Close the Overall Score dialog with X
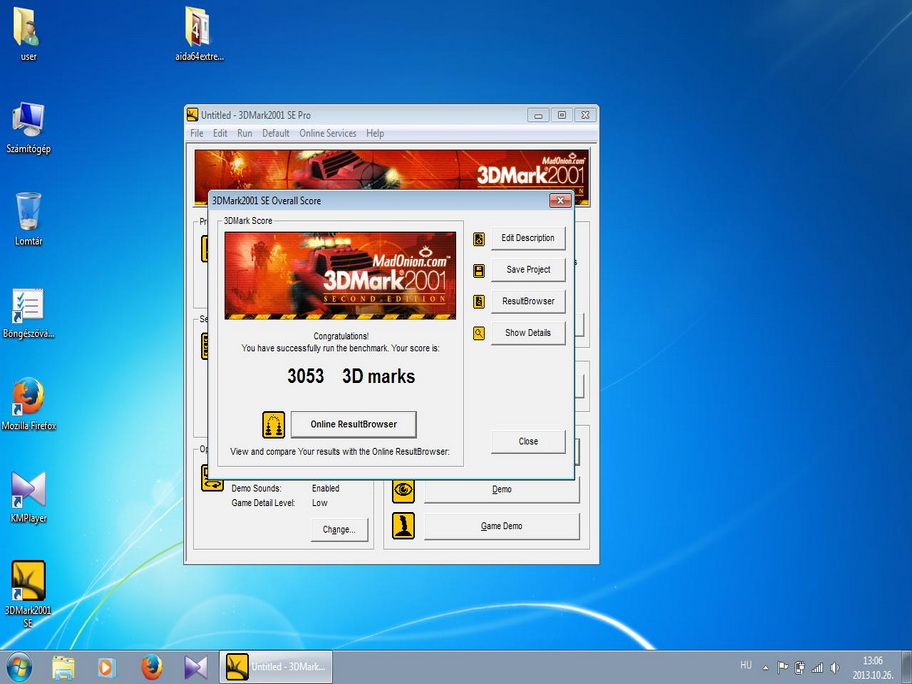Image resolution: width=912 pixels, height=684 pixels. pos(560,201)
